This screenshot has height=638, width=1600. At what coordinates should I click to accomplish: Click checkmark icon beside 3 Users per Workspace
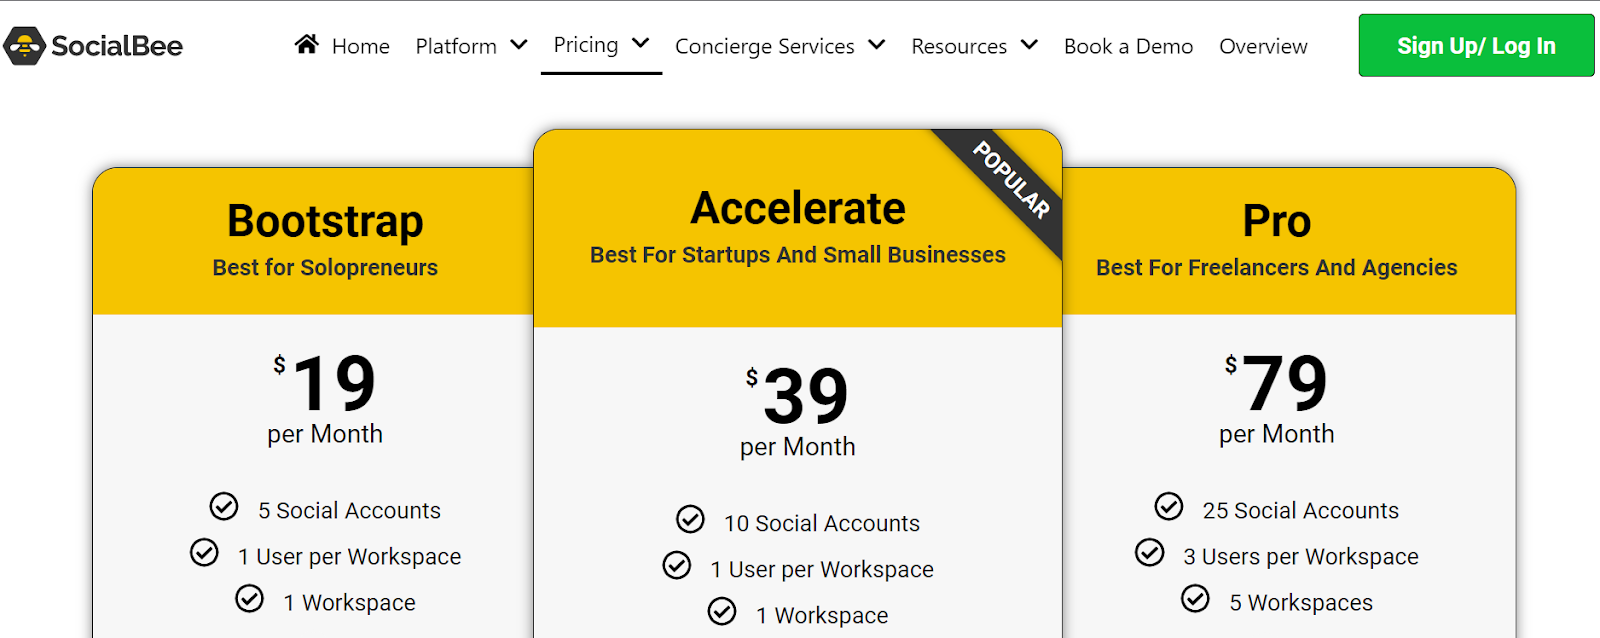(1150, 553)
